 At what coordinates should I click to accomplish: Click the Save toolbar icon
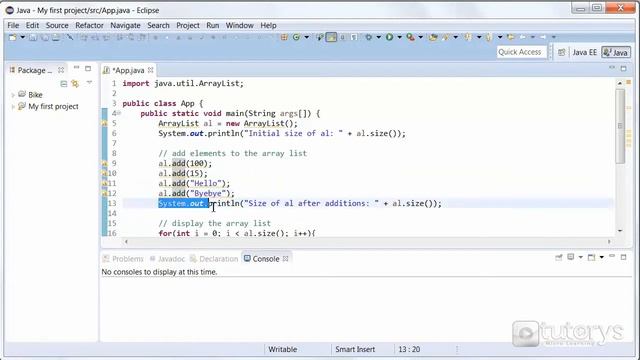[33, 37]
